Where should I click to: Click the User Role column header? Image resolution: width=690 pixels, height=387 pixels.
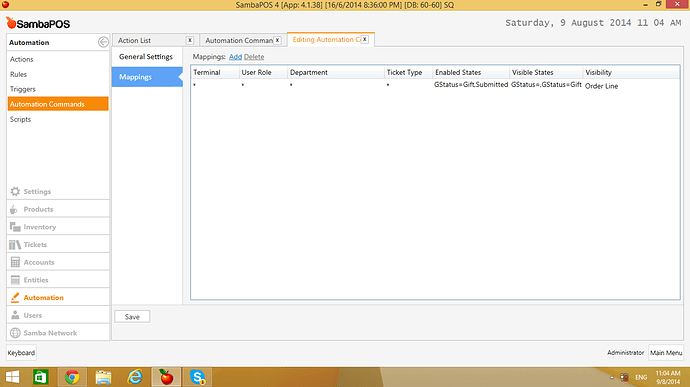[263, 72]
